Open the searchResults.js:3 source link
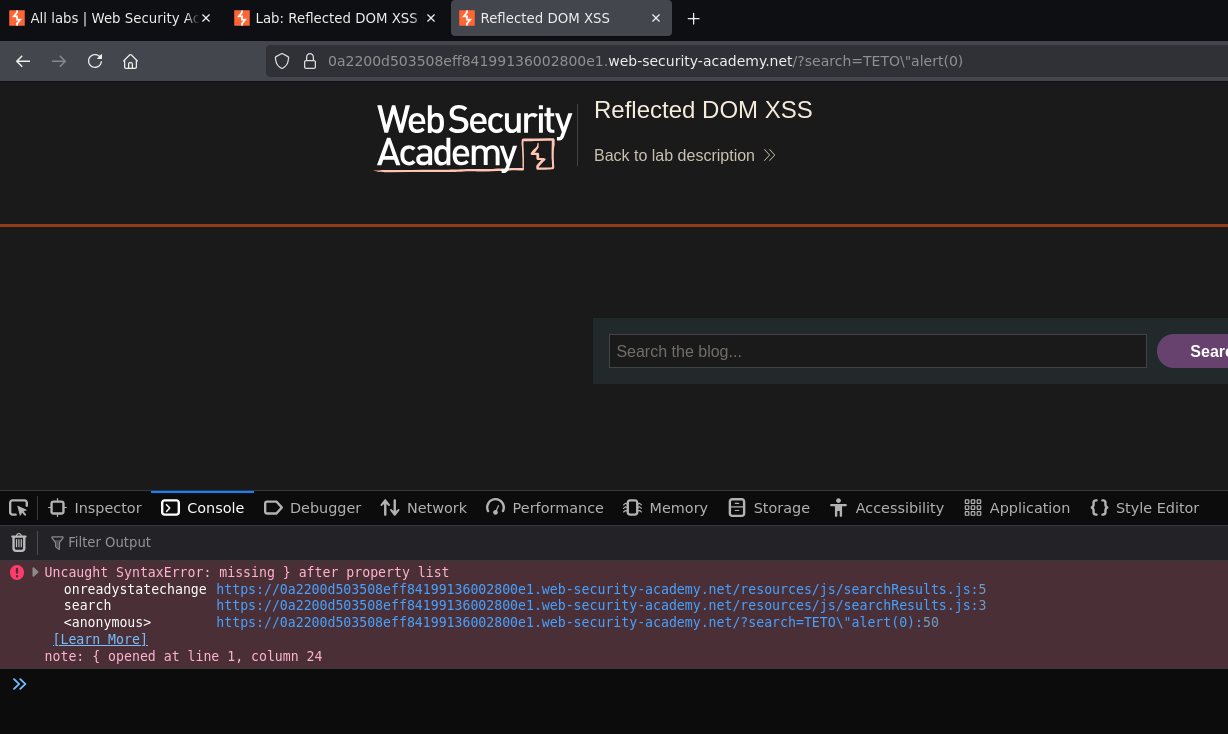The image size is (1228, 734). pos(601,605)
